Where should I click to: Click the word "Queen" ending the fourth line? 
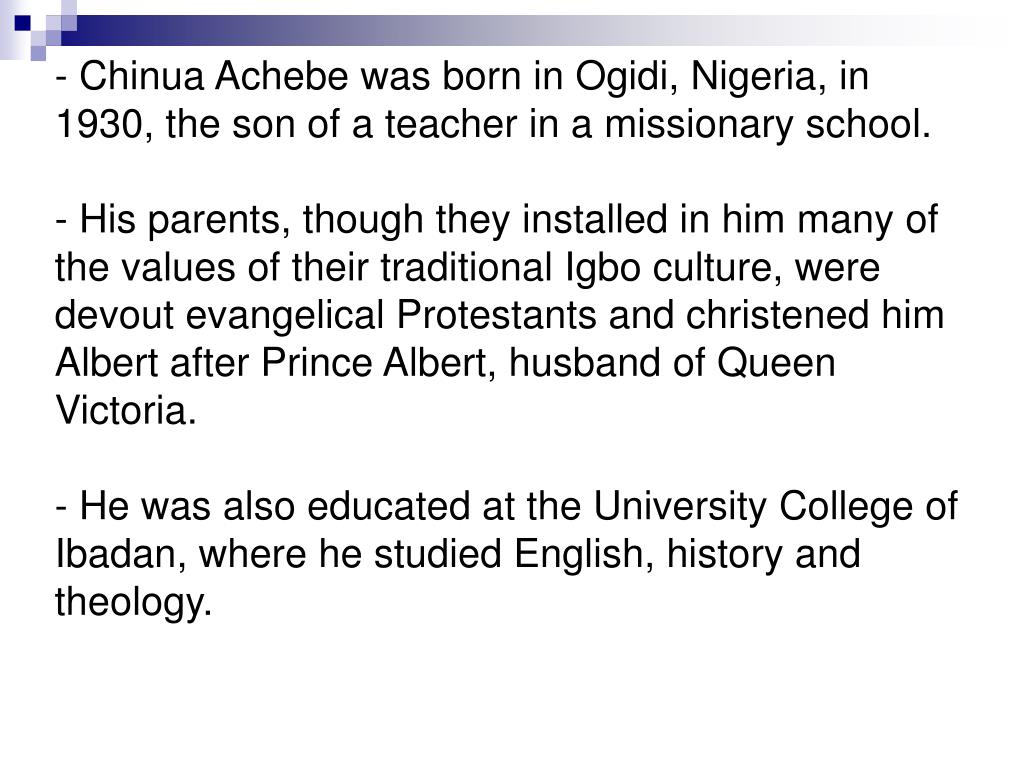pyautogui.click(x=776, y=363)
